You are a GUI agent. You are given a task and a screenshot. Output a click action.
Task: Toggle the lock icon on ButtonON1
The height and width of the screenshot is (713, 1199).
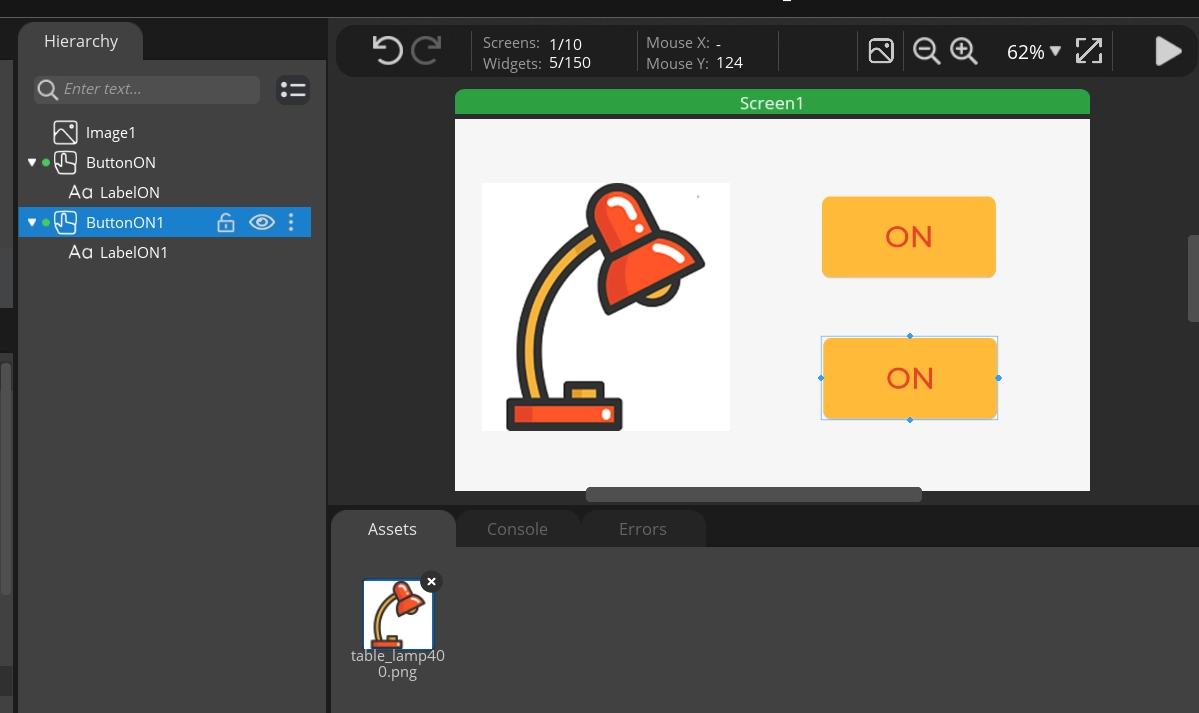click(226, 222)
